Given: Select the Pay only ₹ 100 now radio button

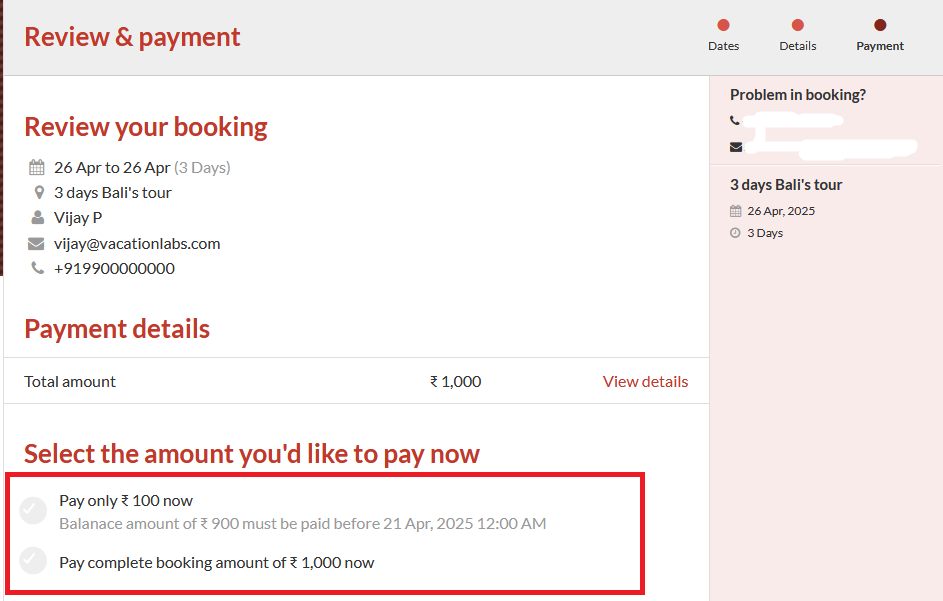Looking at the screenshot, I should (34, 510).
